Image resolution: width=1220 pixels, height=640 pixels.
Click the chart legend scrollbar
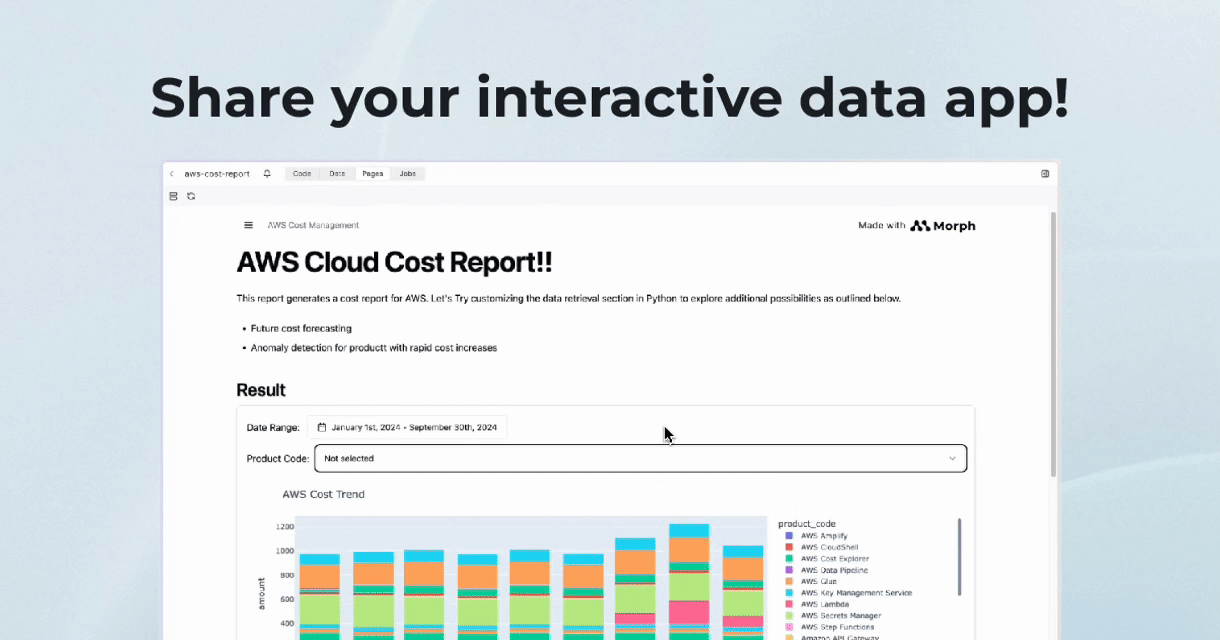pyautogui.click(x=960, y=557)
